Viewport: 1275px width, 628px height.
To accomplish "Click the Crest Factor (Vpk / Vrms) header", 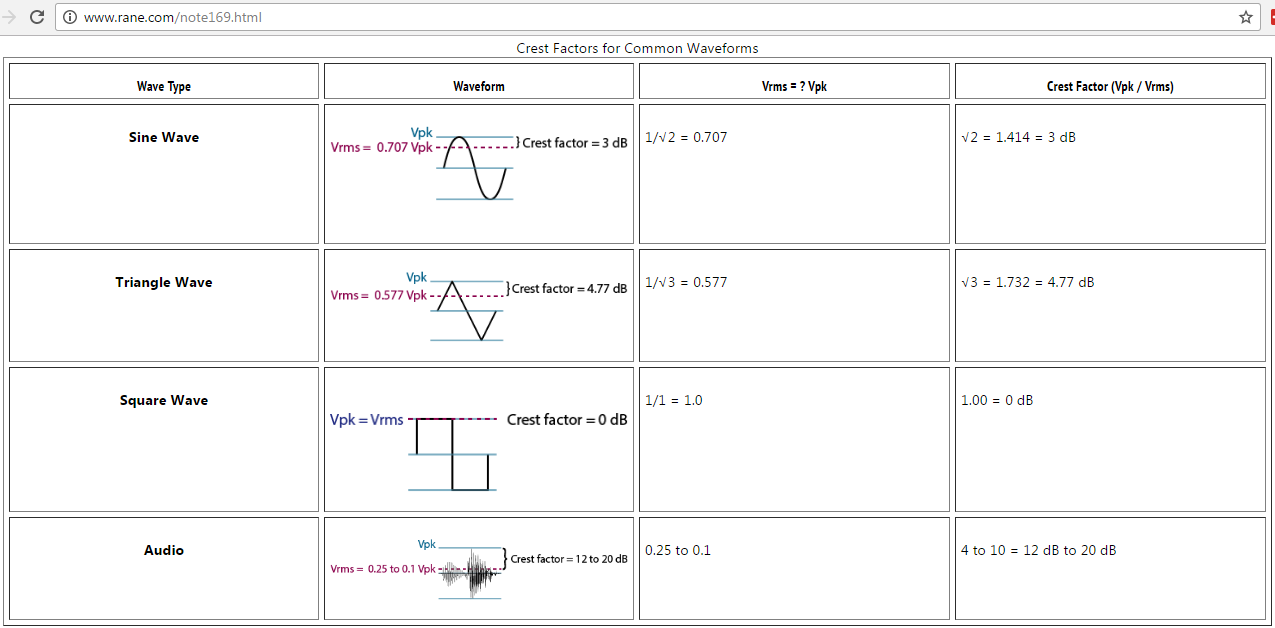I will tap(1110, 86).
